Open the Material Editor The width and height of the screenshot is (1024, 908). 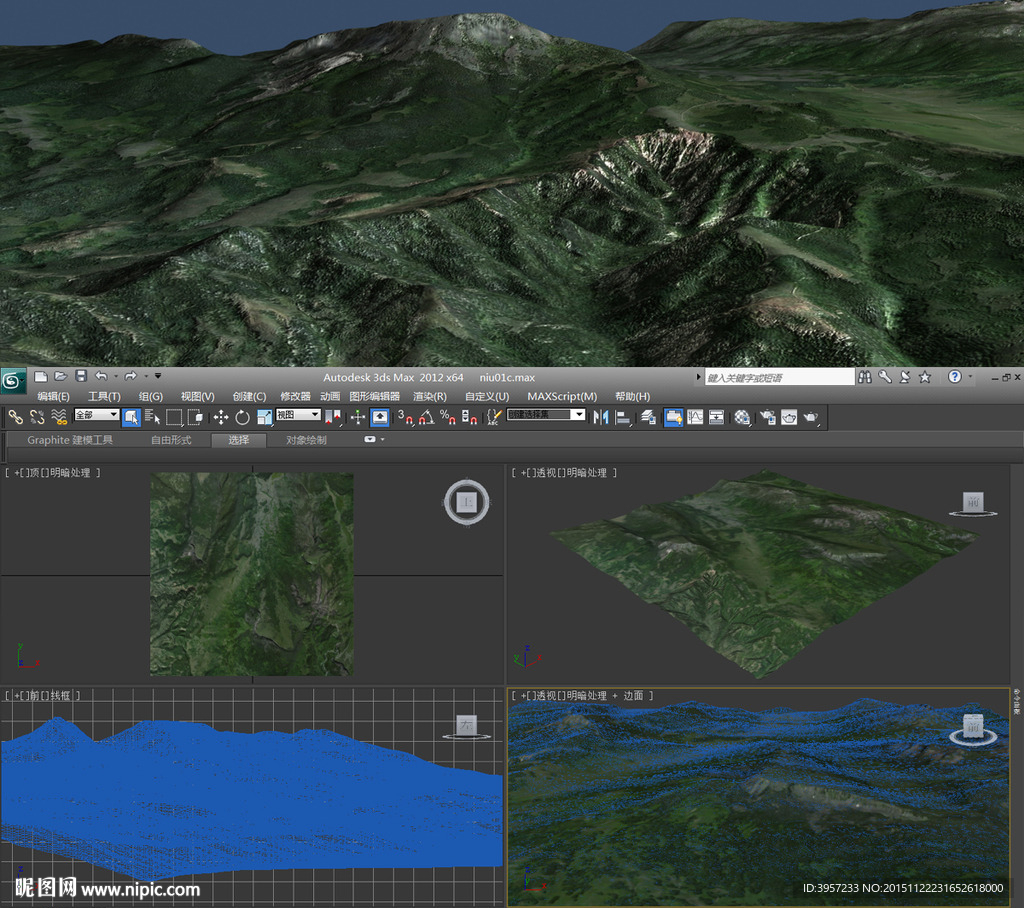coord(742,417)
